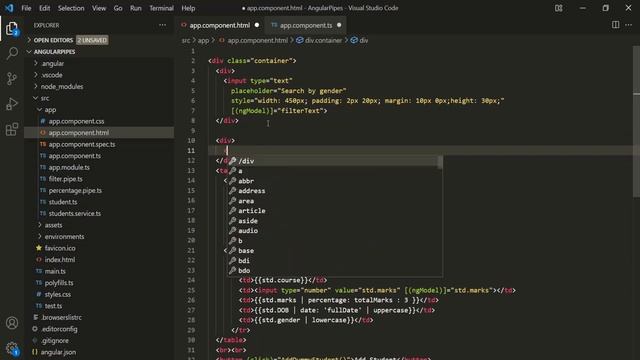This screenshot has height=360, width=640.
Task: Expand the environments folder
Action: click(64, 236)
